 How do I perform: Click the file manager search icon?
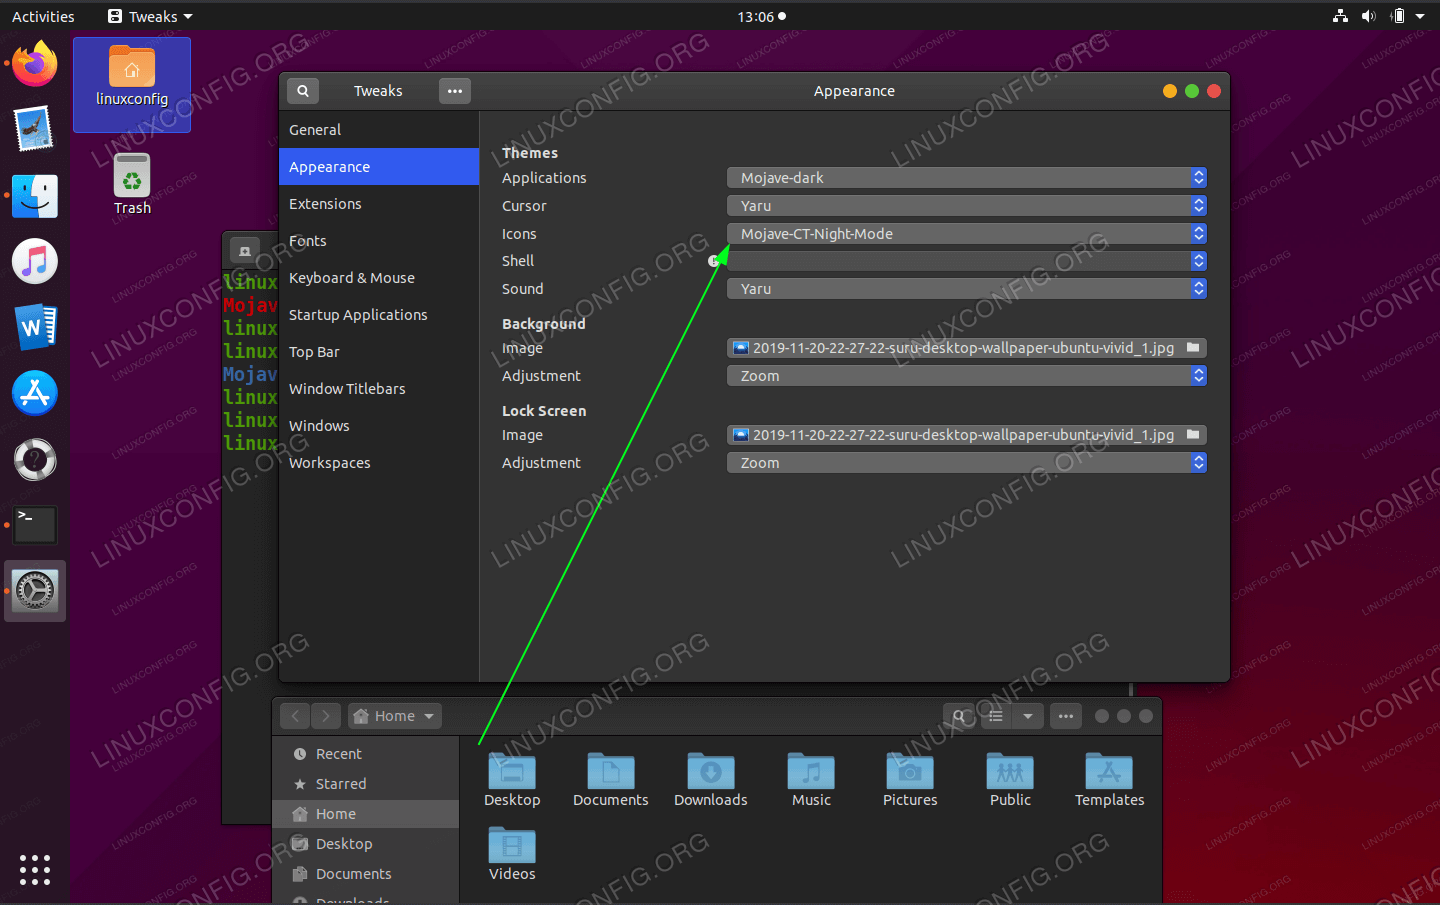959,716
